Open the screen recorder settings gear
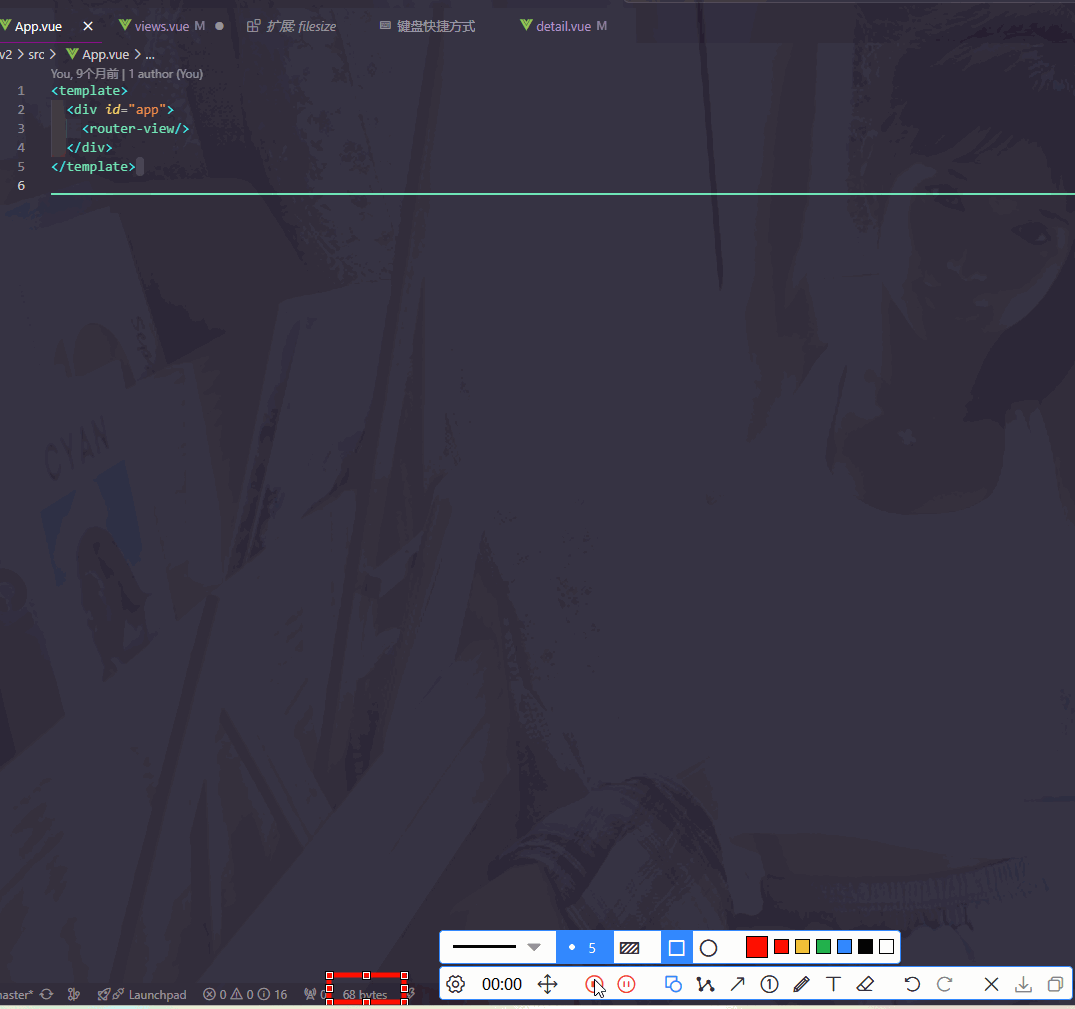This screenshot has width=1075, height=1009. (x=455, y=984)
